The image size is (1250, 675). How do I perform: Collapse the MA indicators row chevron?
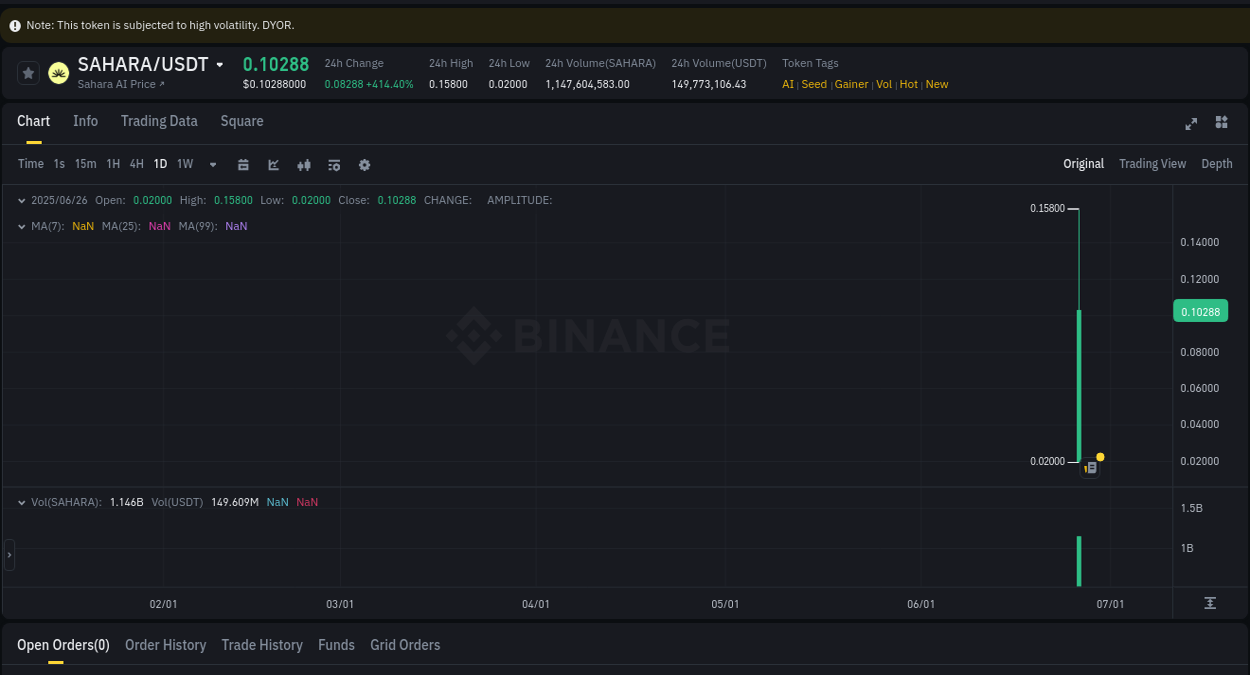tap(21, 226)
